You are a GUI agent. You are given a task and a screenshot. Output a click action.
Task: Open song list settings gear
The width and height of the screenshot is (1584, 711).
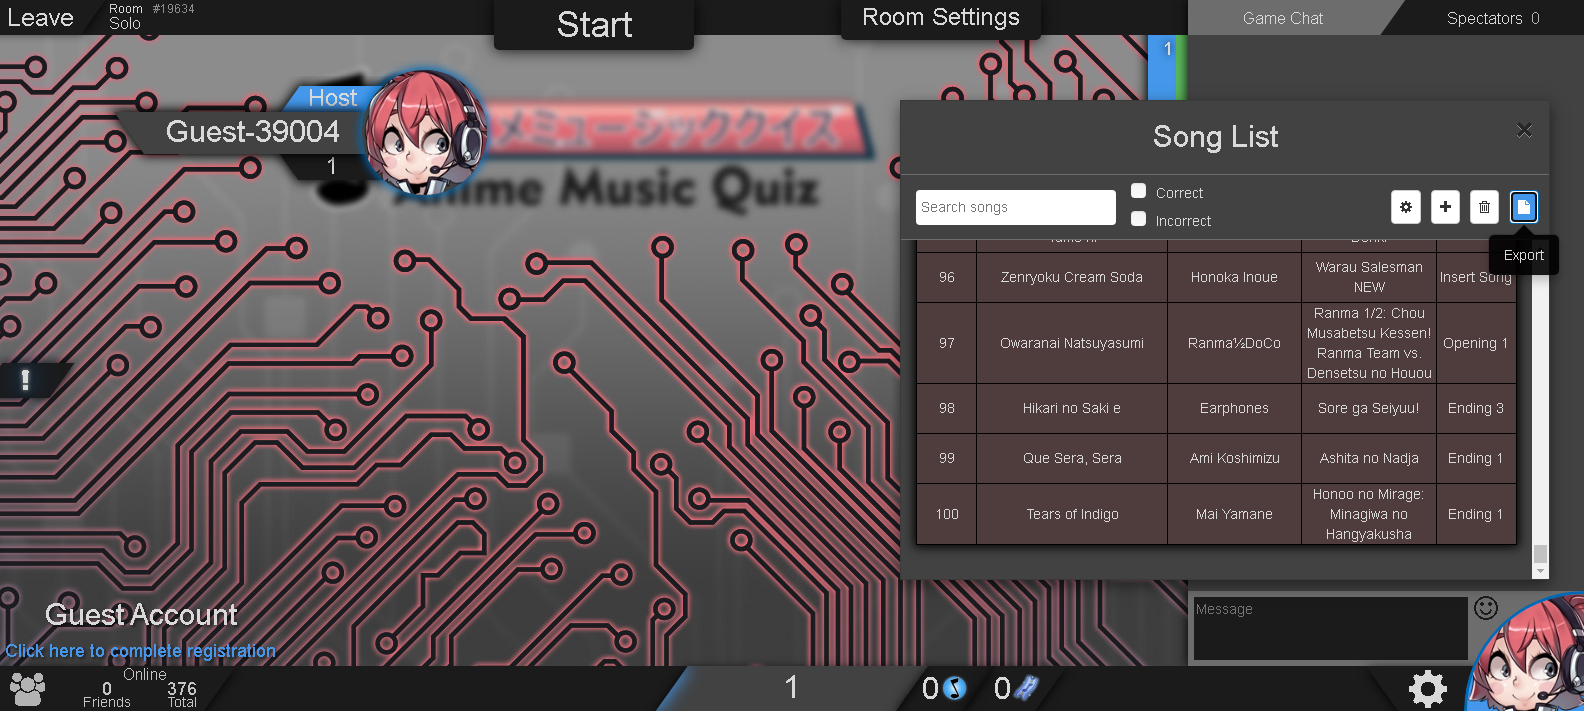pos(1406,207)
